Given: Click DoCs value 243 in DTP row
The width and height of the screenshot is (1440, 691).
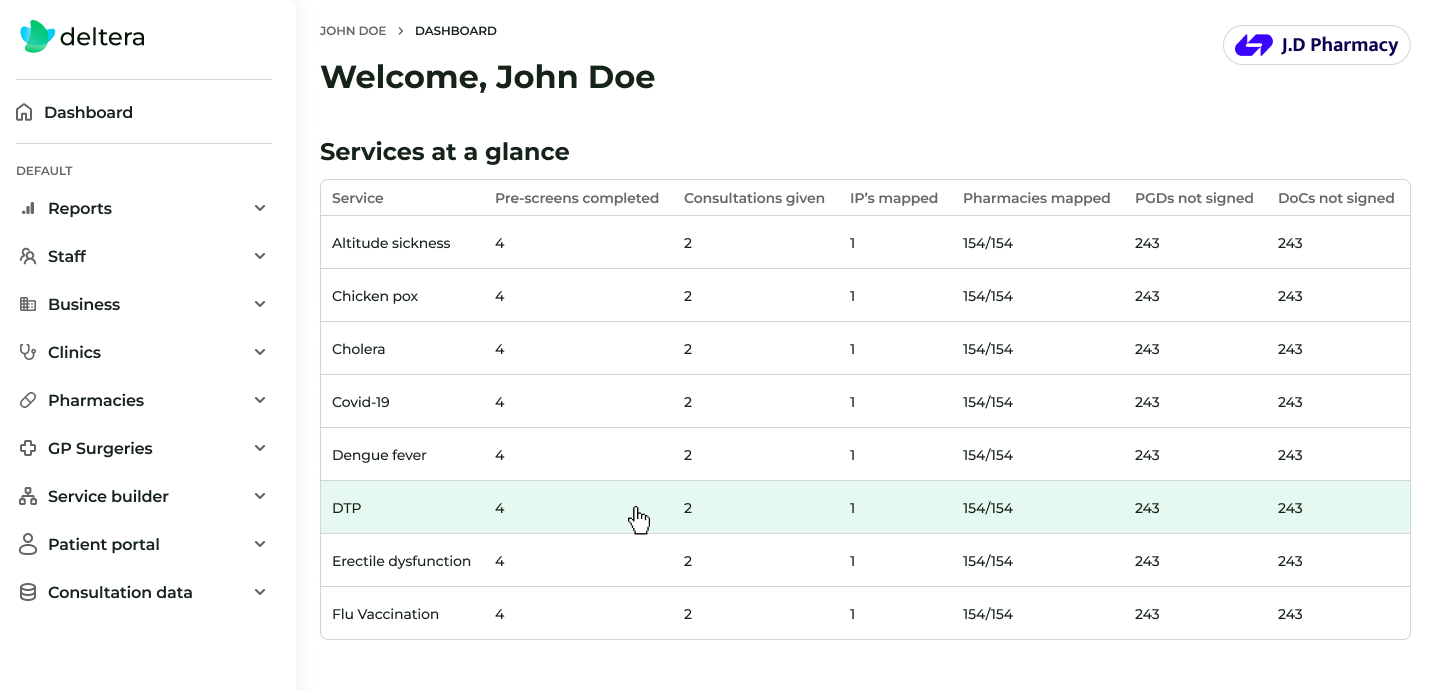Looking at the screenshot, I should click(1290, 508).
